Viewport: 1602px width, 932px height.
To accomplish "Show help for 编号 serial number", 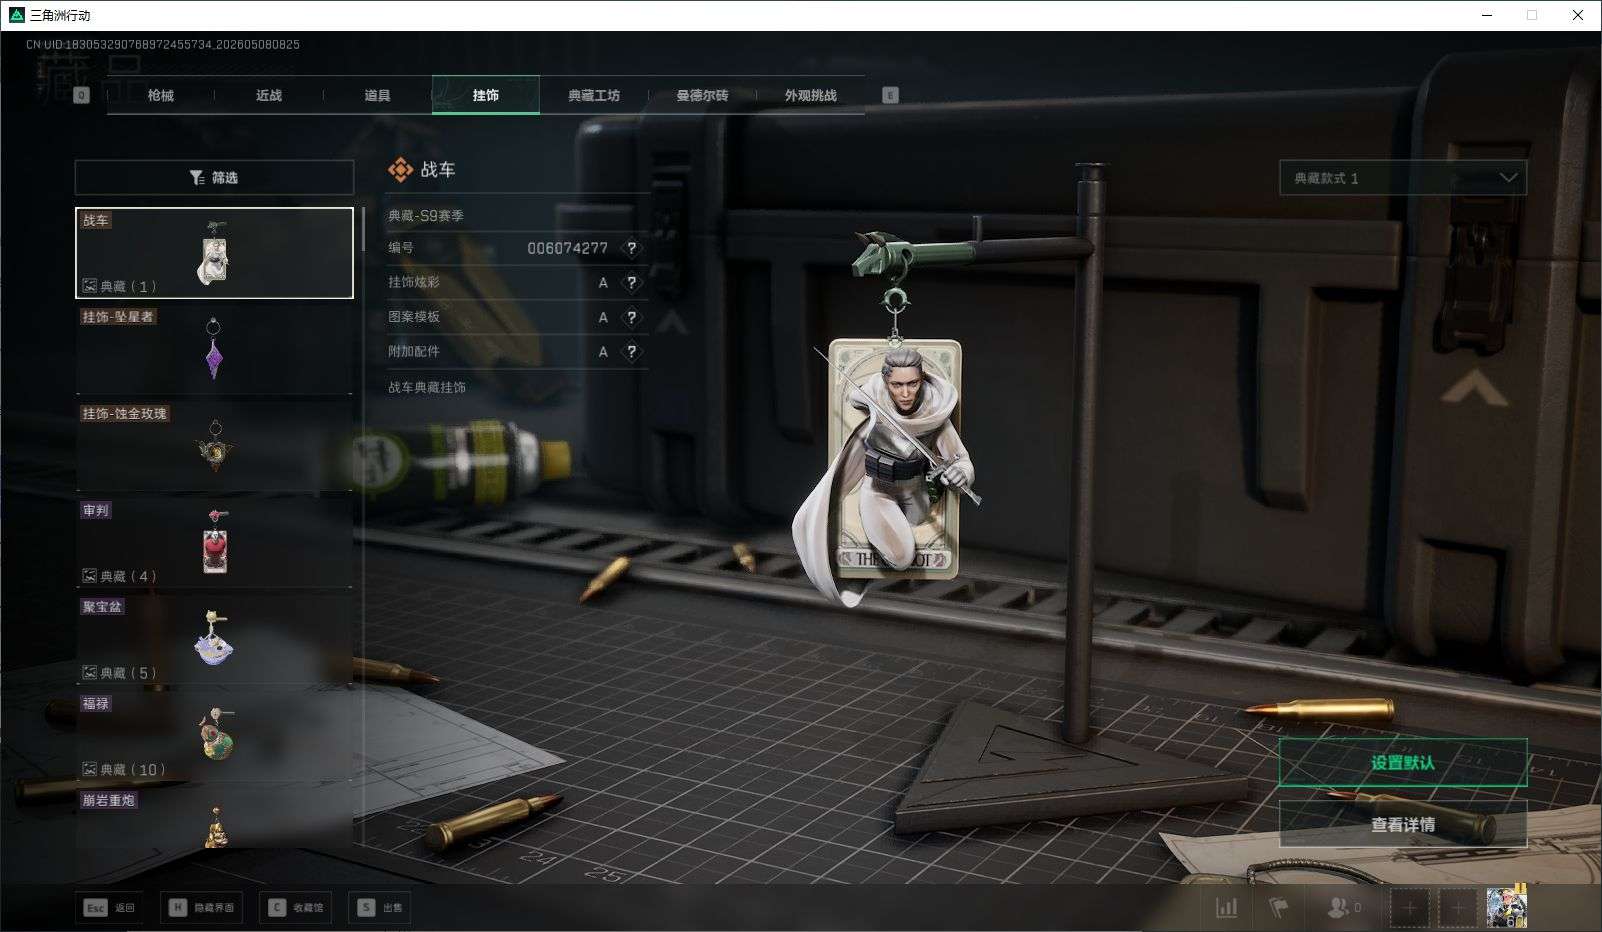I will (x=631, y=248).
